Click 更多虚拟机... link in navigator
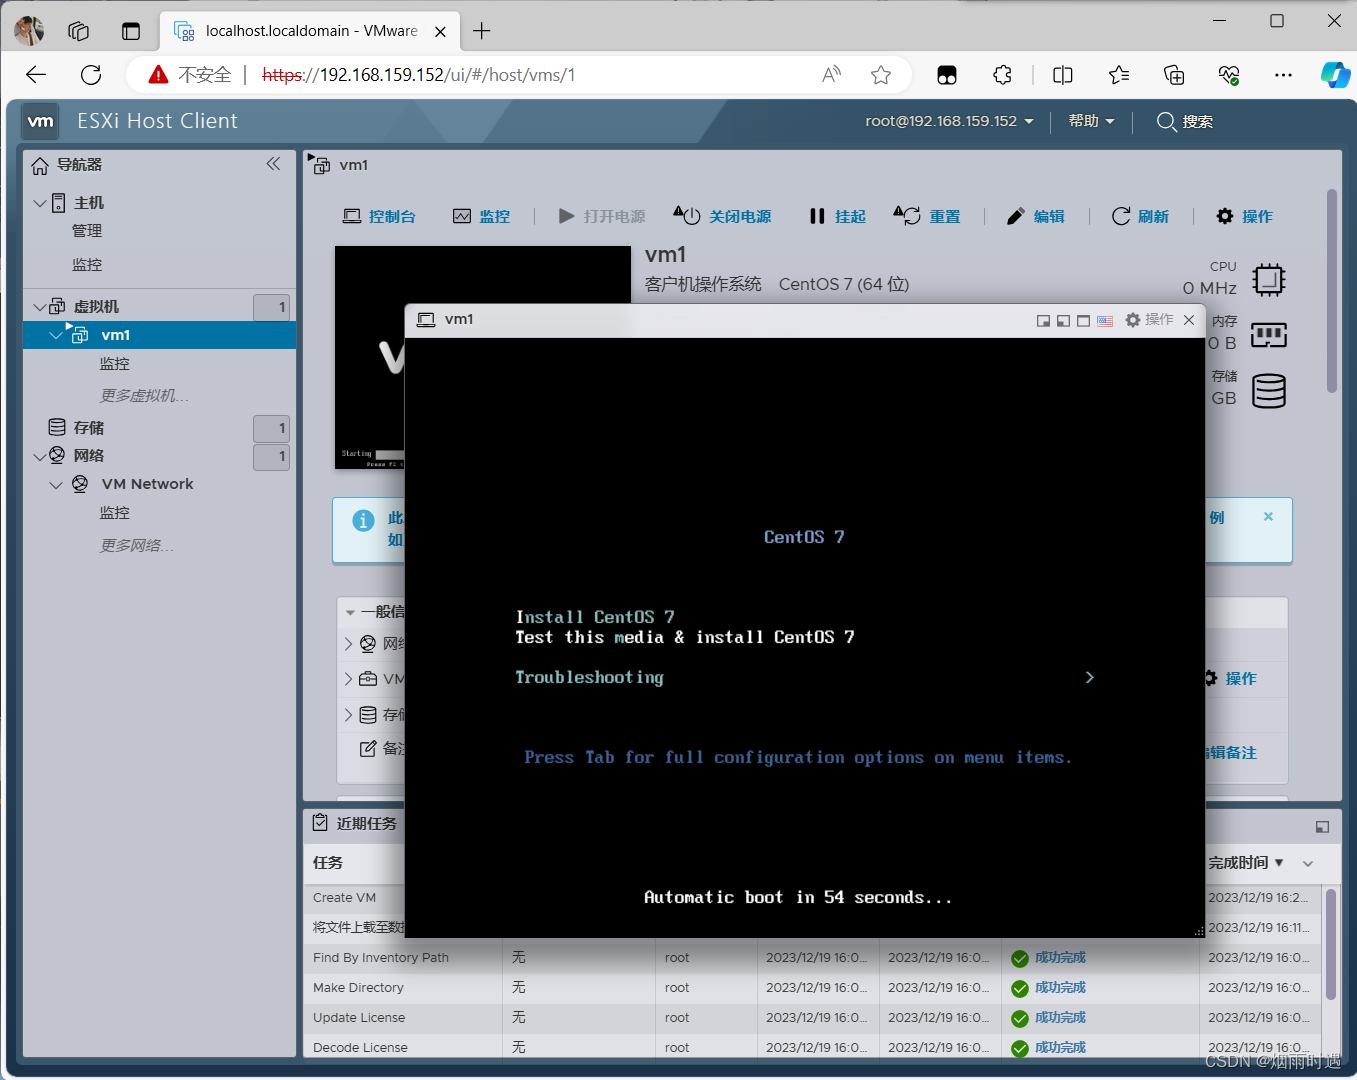 point(144,396)
